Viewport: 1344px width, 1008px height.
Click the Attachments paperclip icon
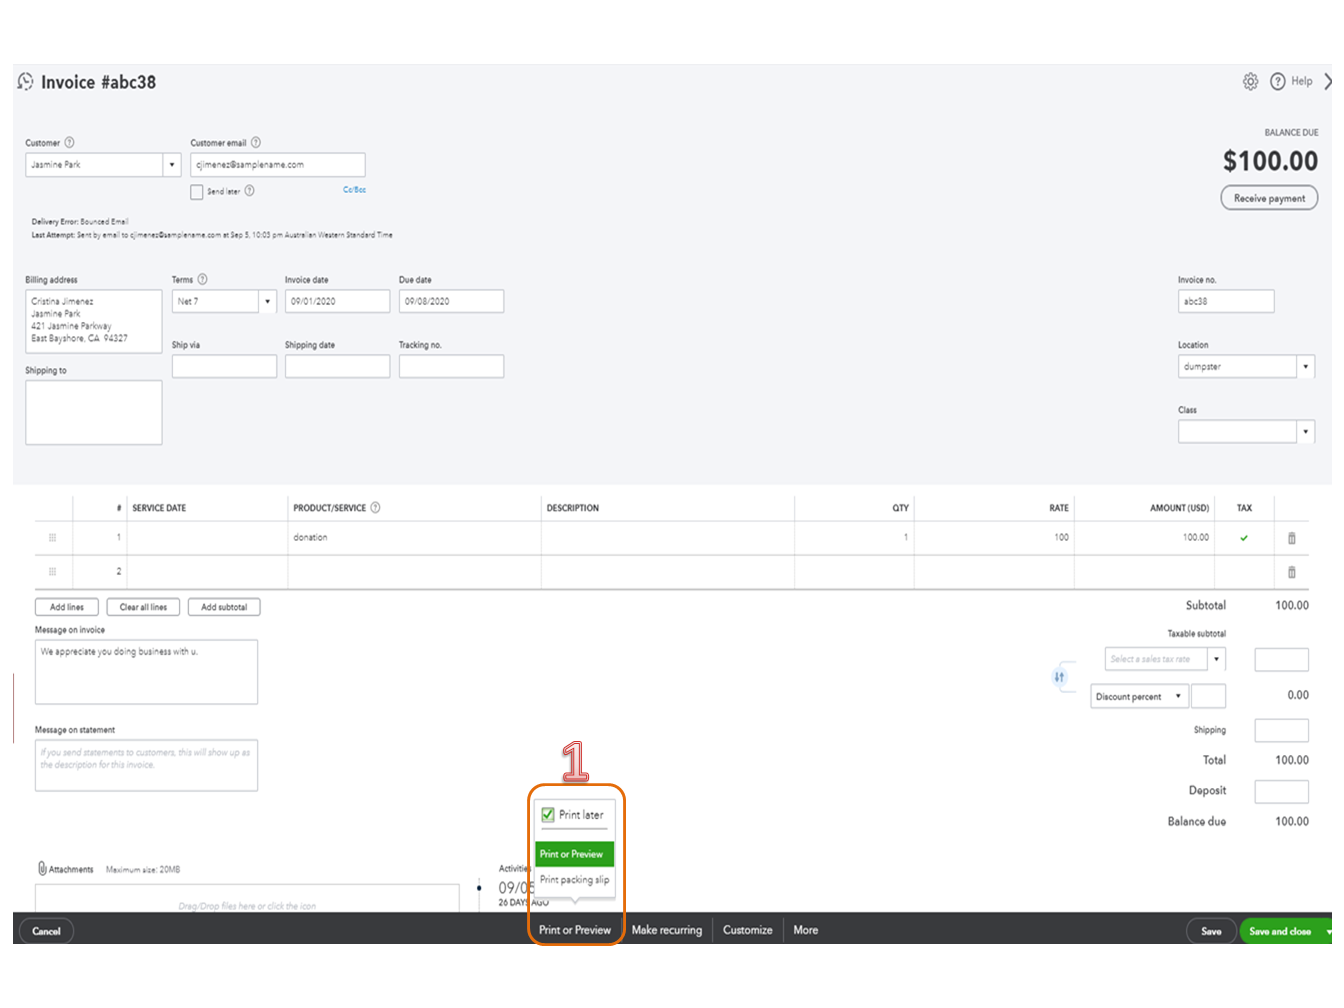click(x=41, y=869)
